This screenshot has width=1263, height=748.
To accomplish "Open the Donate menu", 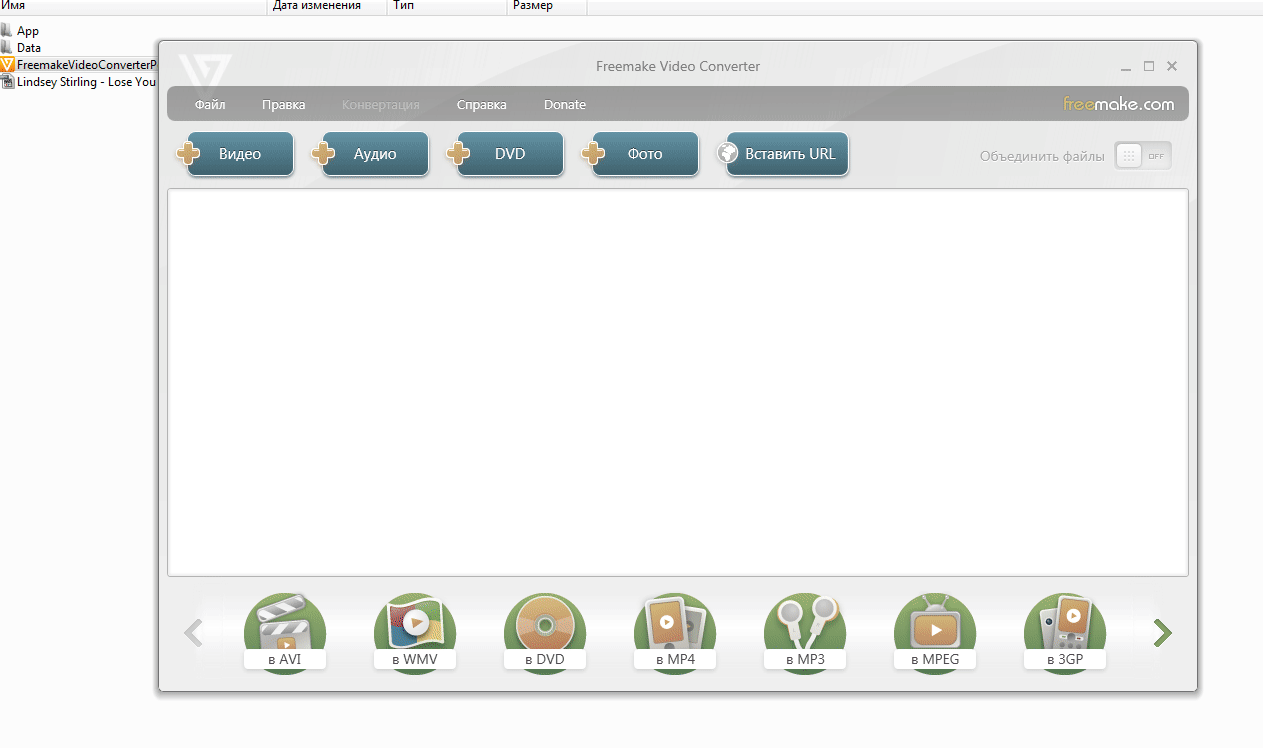I will (565, 105).
